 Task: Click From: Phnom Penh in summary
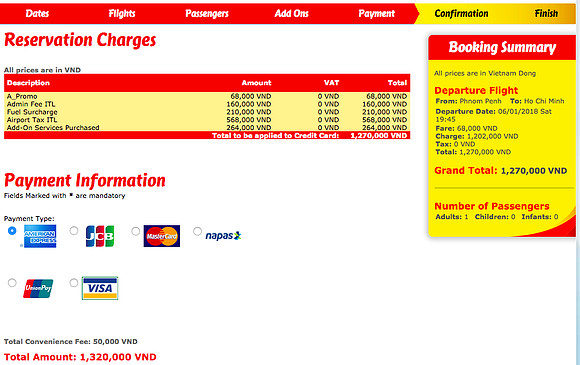click(469, 101)
